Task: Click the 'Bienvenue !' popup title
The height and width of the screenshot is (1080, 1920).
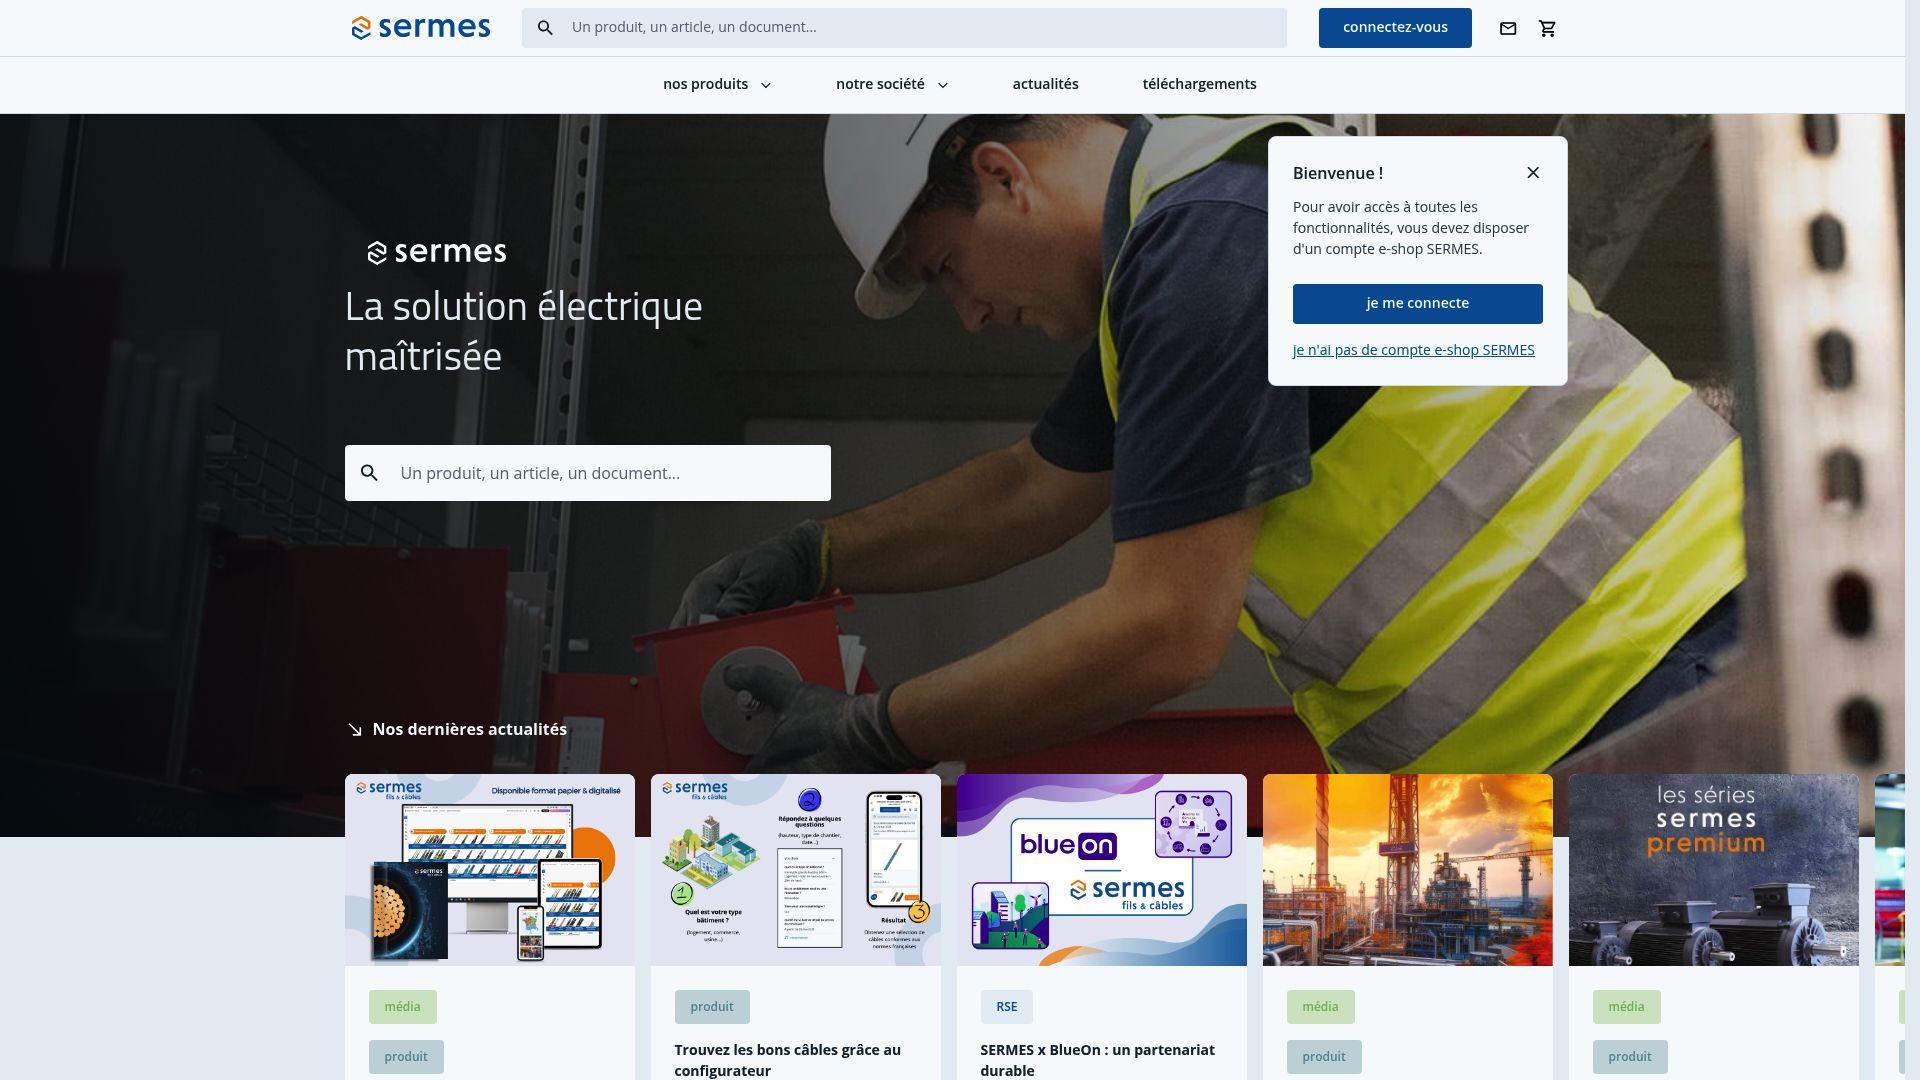Action: pos(1338,173)
